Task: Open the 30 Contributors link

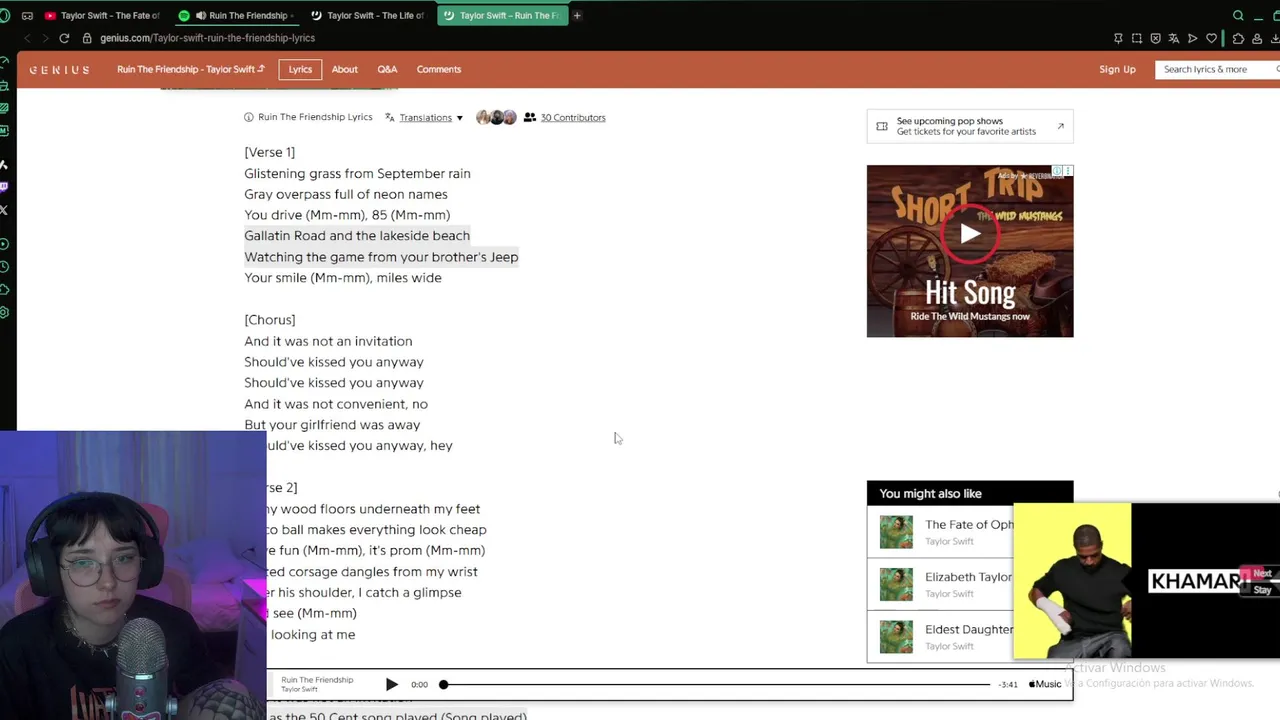Action: click(x=573, y=117)
